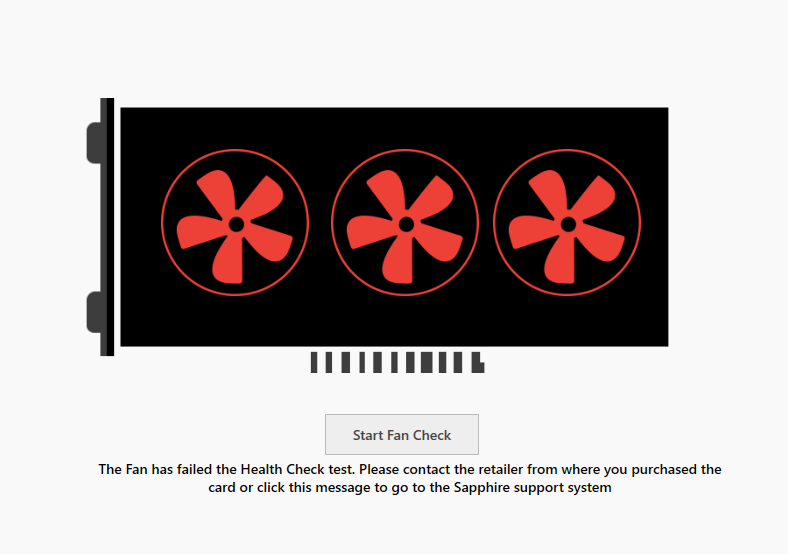Select the left red fan icon

pyautogui.click(x=235, y=223)
